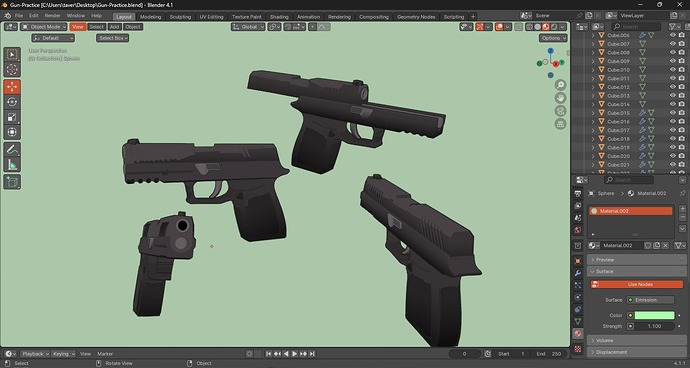Switch orthographic/perspective grid icon in viewport

[561, 124]
